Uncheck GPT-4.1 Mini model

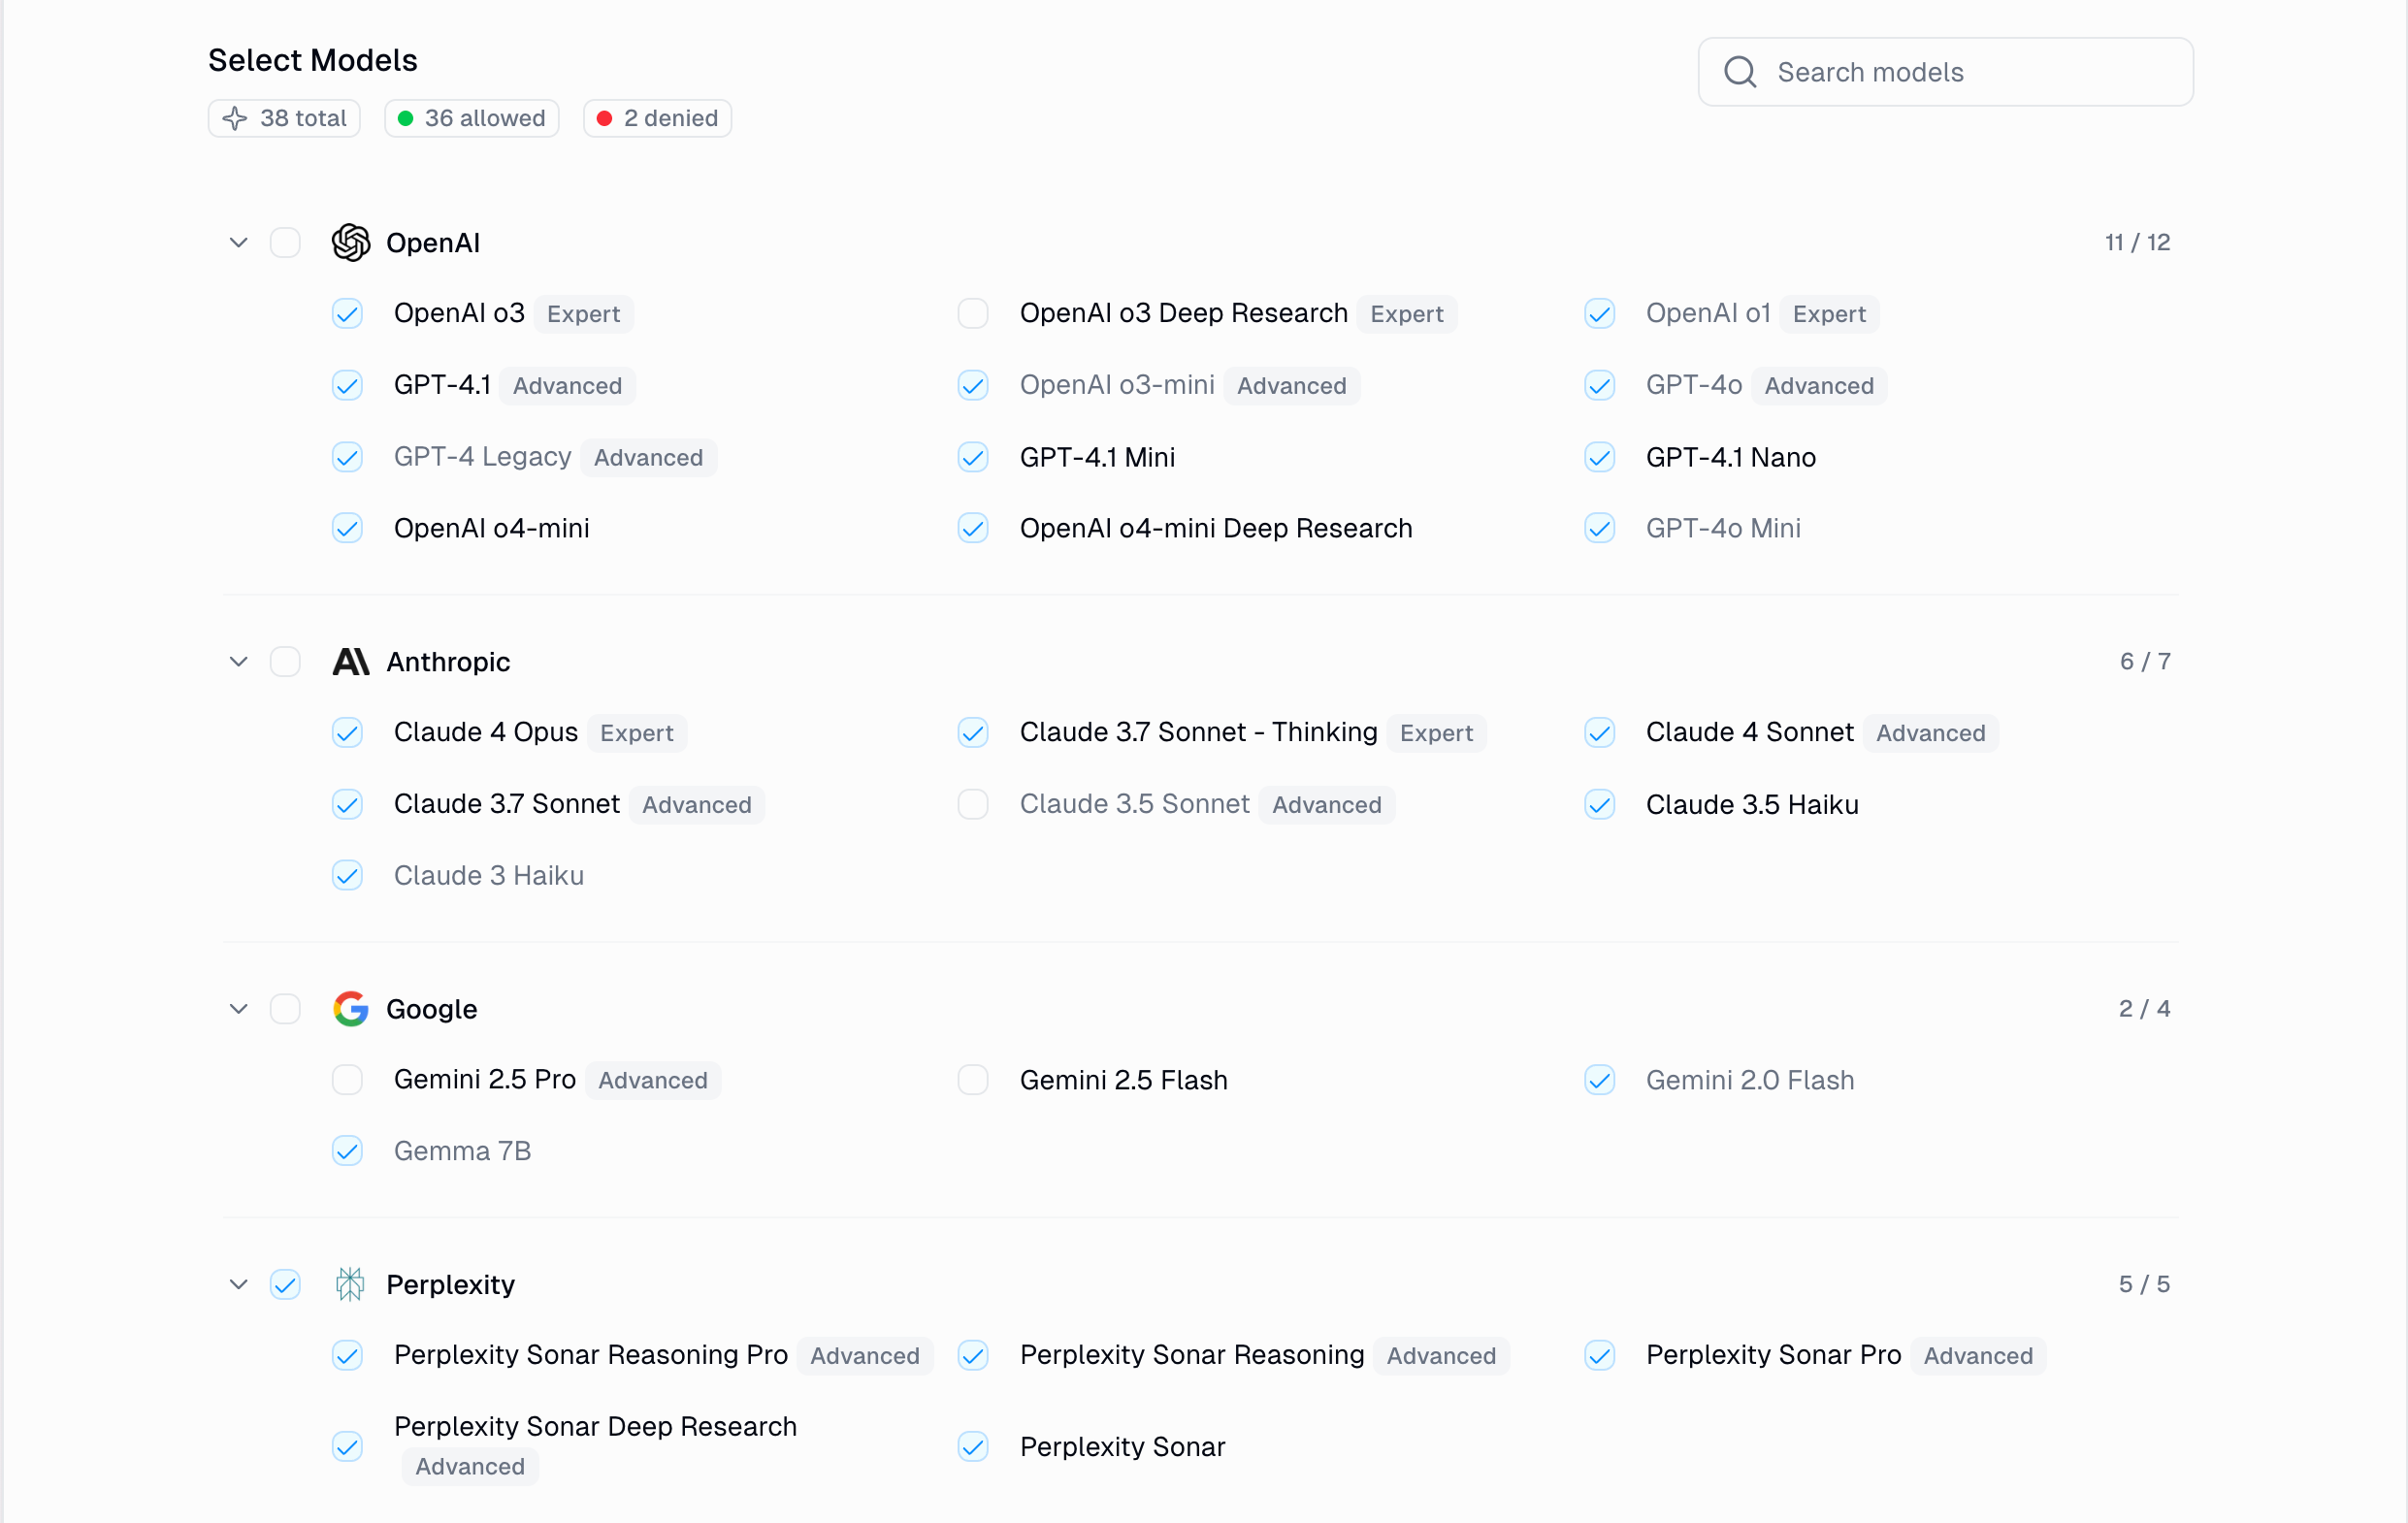point(973,458)
